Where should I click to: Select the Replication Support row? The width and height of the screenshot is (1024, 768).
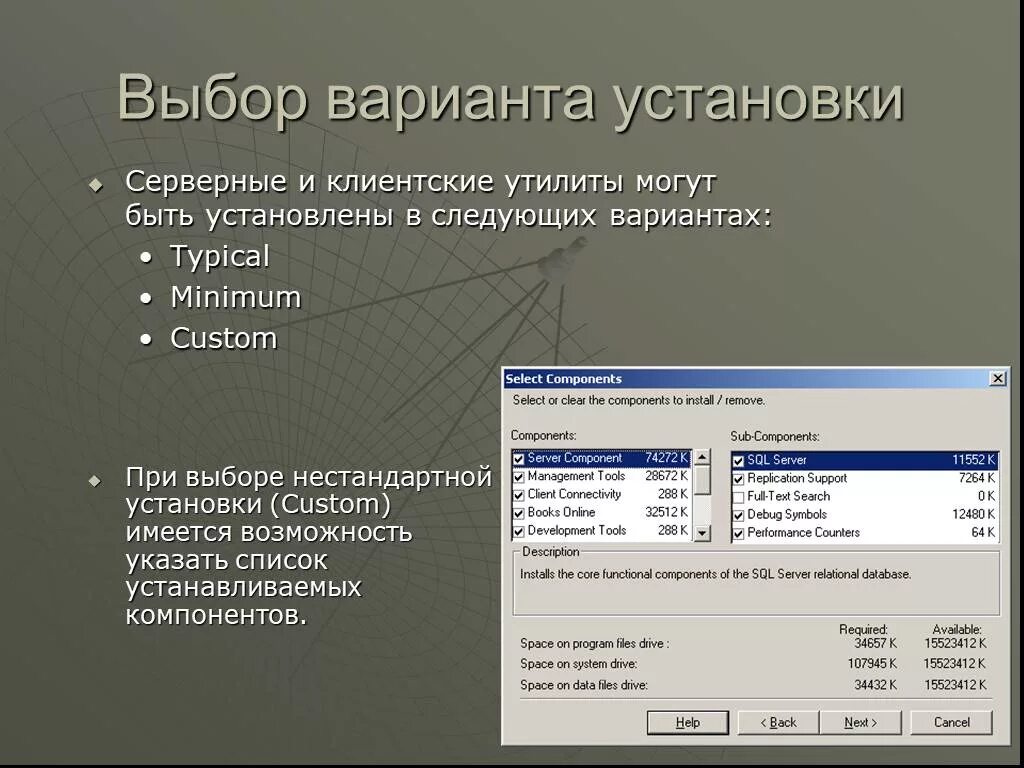(x=865, y=479)
